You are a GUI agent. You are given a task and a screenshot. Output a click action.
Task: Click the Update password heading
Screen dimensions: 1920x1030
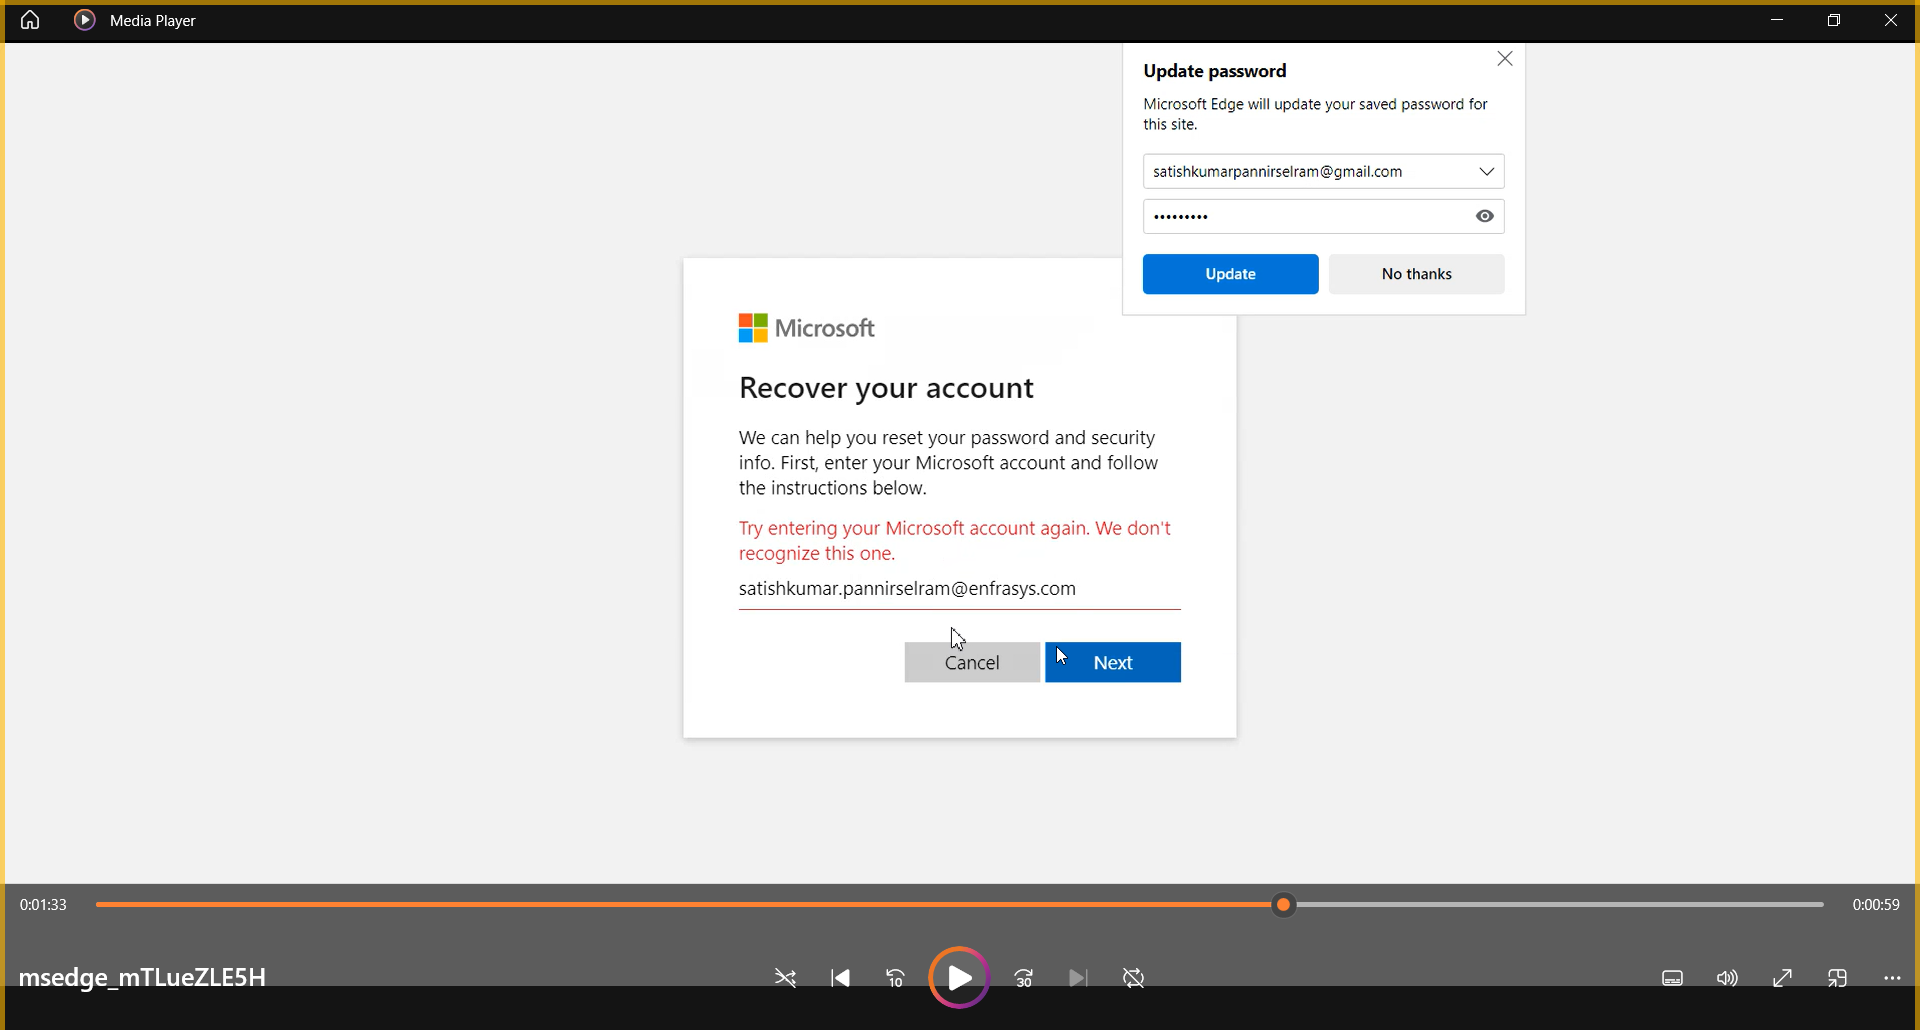tap(1215, 71)
